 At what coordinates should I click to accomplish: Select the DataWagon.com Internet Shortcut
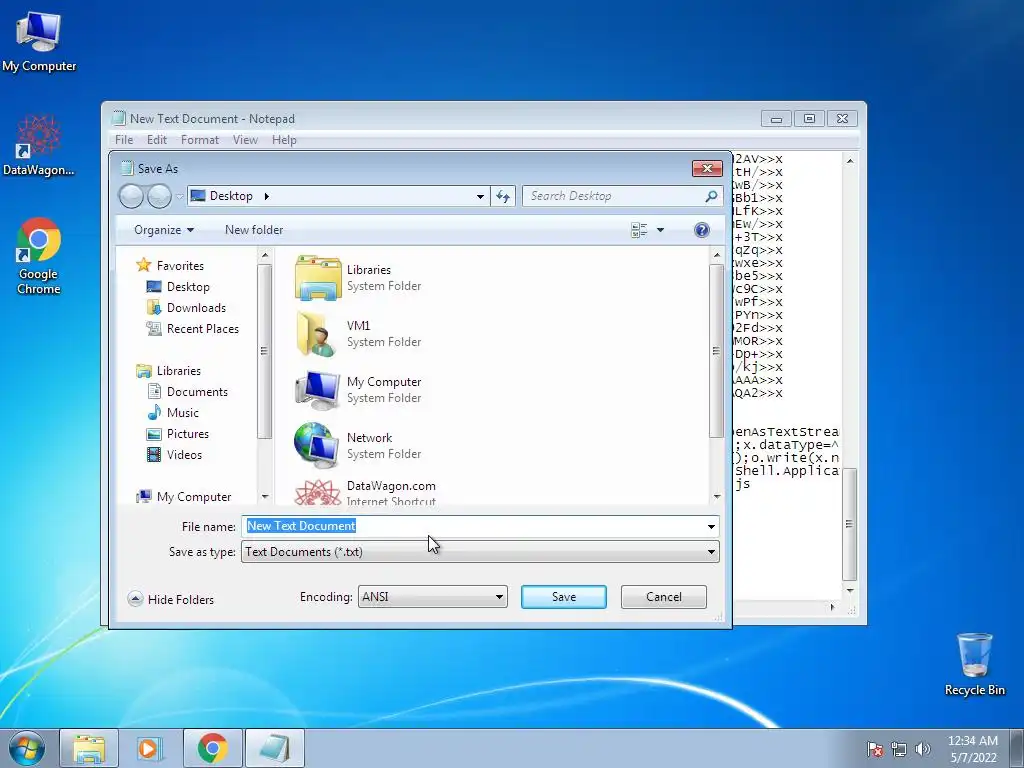(364, 492)
